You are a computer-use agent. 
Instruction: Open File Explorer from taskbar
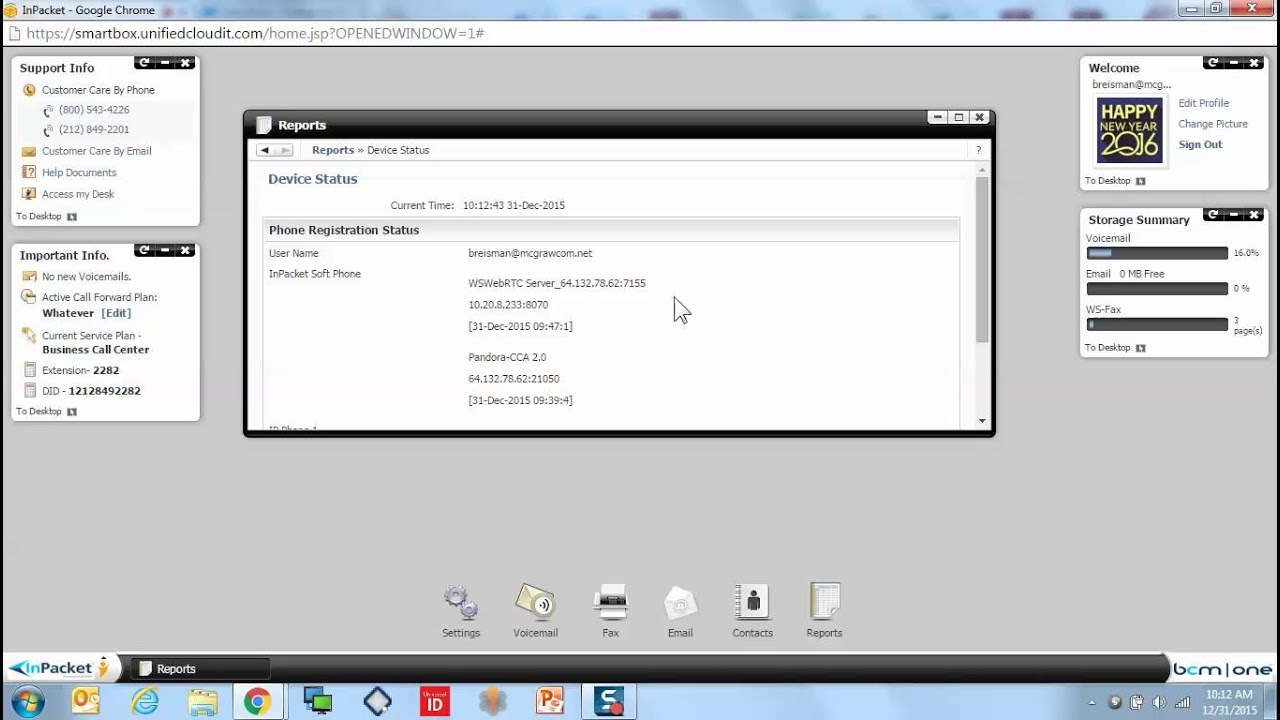(203, 701)
